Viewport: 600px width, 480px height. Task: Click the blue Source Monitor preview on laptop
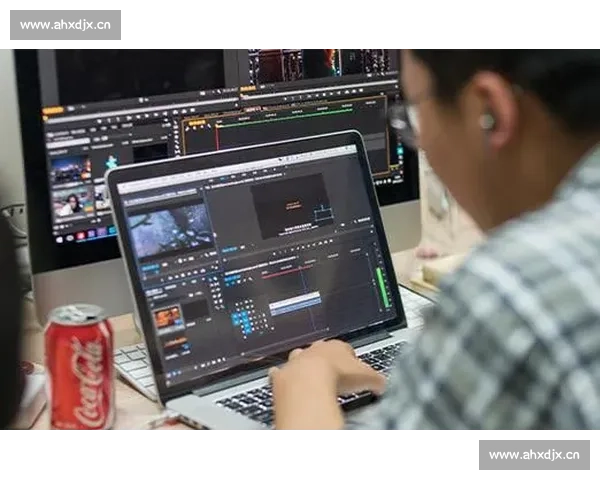pos(168,229)
